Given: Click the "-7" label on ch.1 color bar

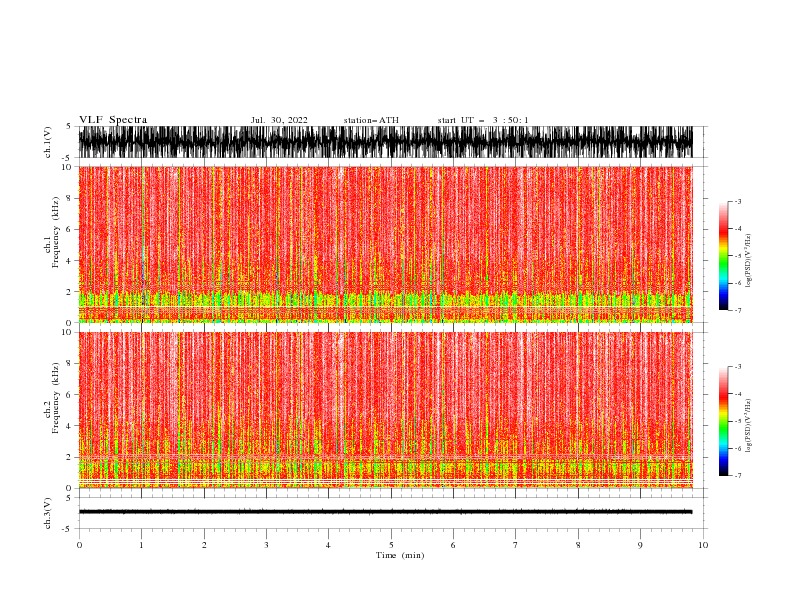Looking at the screenshot, I should [738, 310].
